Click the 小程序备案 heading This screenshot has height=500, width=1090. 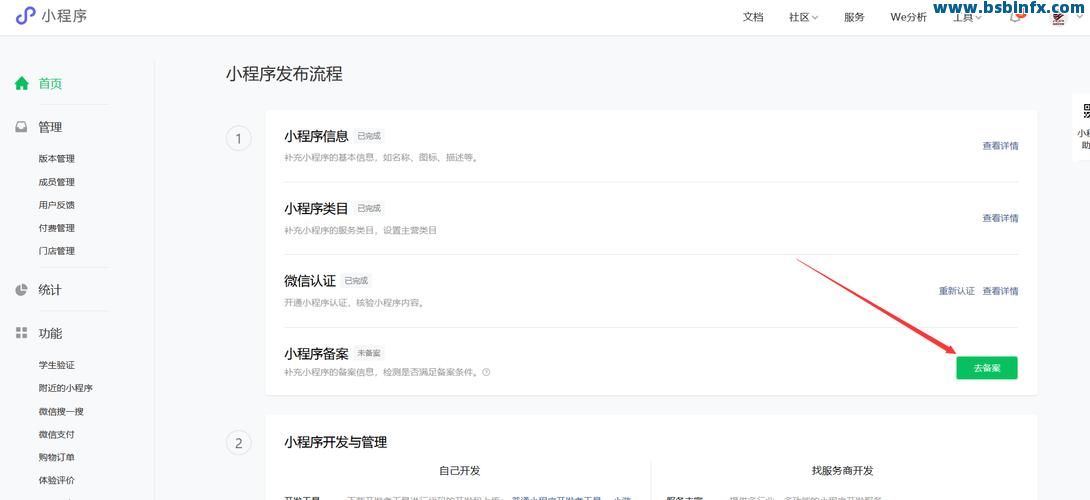point(316,354)
